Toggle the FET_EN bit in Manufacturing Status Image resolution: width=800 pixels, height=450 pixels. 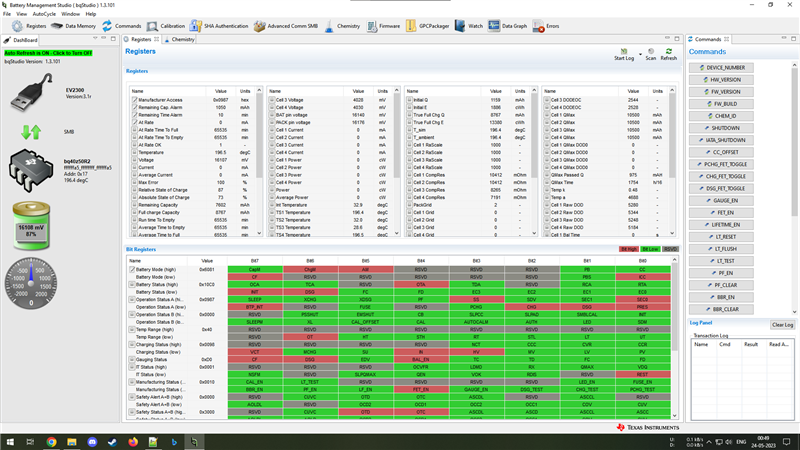tap(421, 389)
